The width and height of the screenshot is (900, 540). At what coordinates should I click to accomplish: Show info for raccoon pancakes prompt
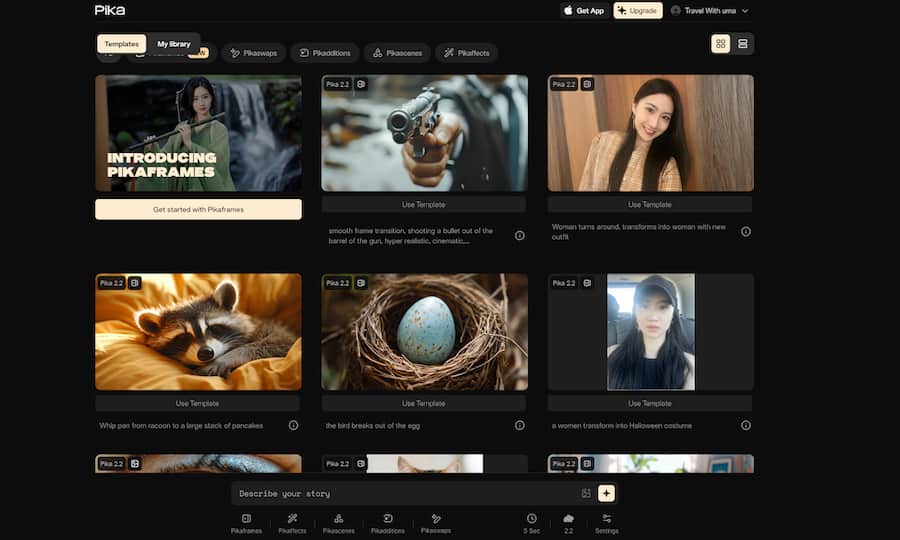point(293,425)
